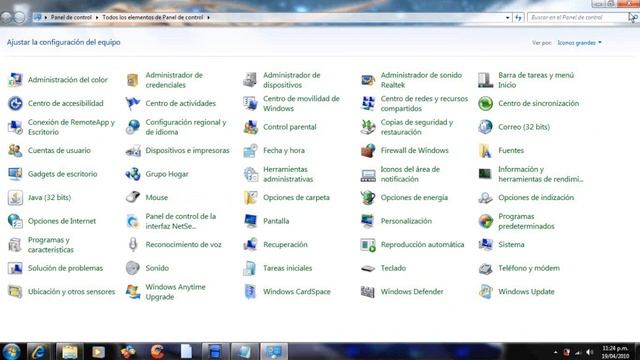This screenshot has width=640, height=360.
Task: Open Panel de control de la interfaz NetSe... link
Action: tap(180, 221)
